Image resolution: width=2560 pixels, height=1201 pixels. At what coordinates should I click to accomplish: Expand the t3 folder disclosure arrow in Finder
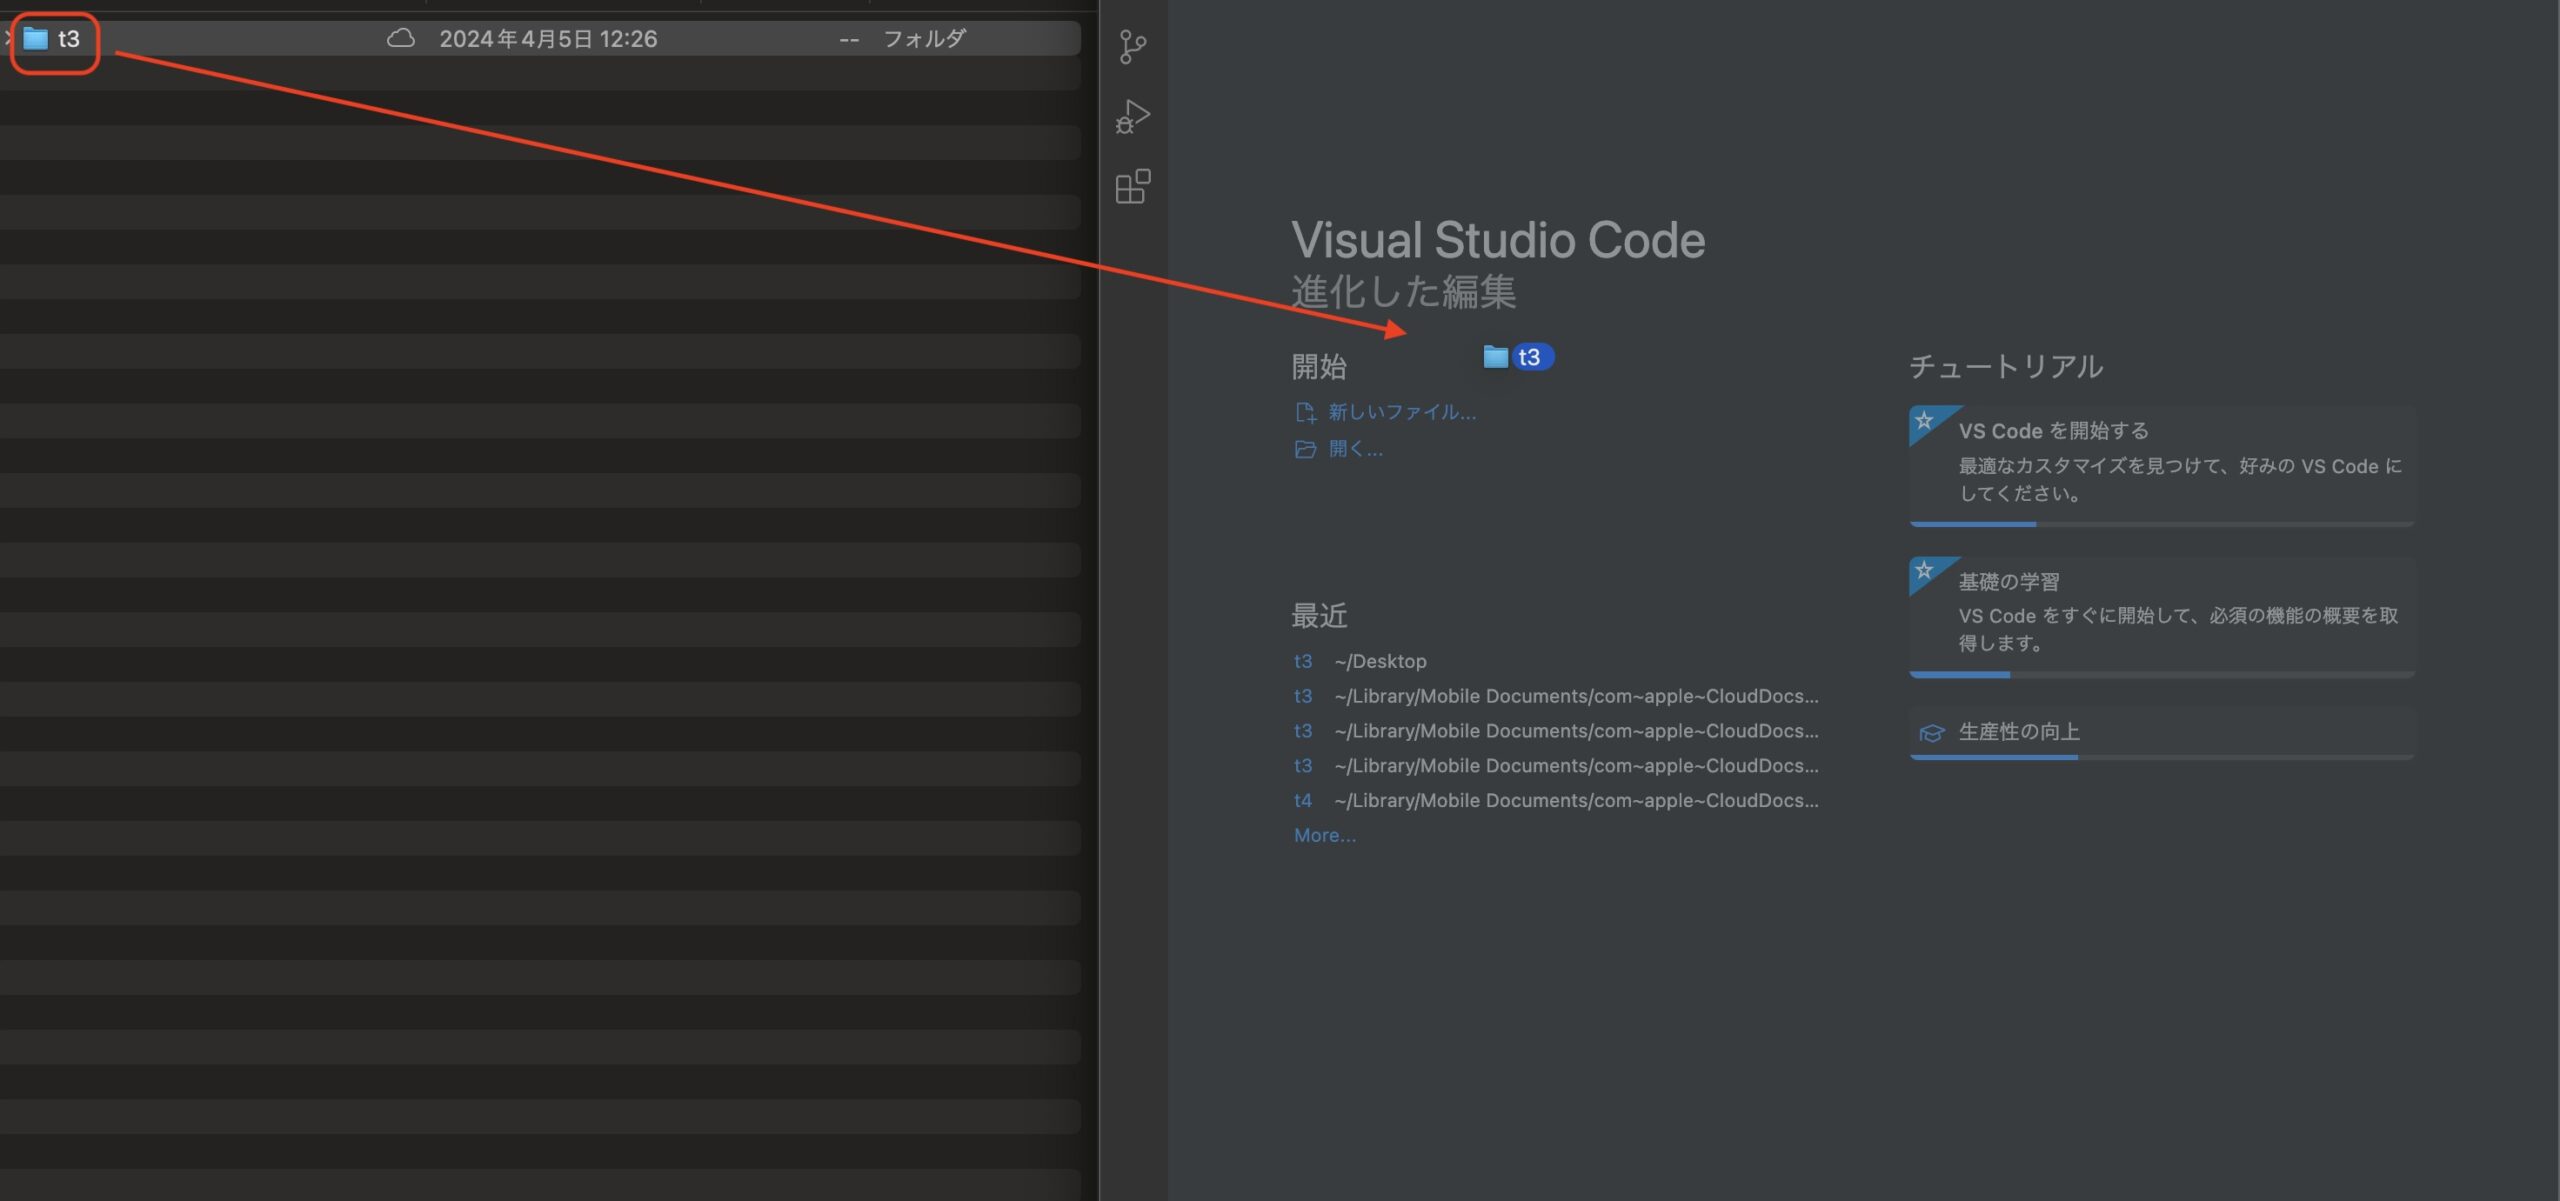[7, 38]
